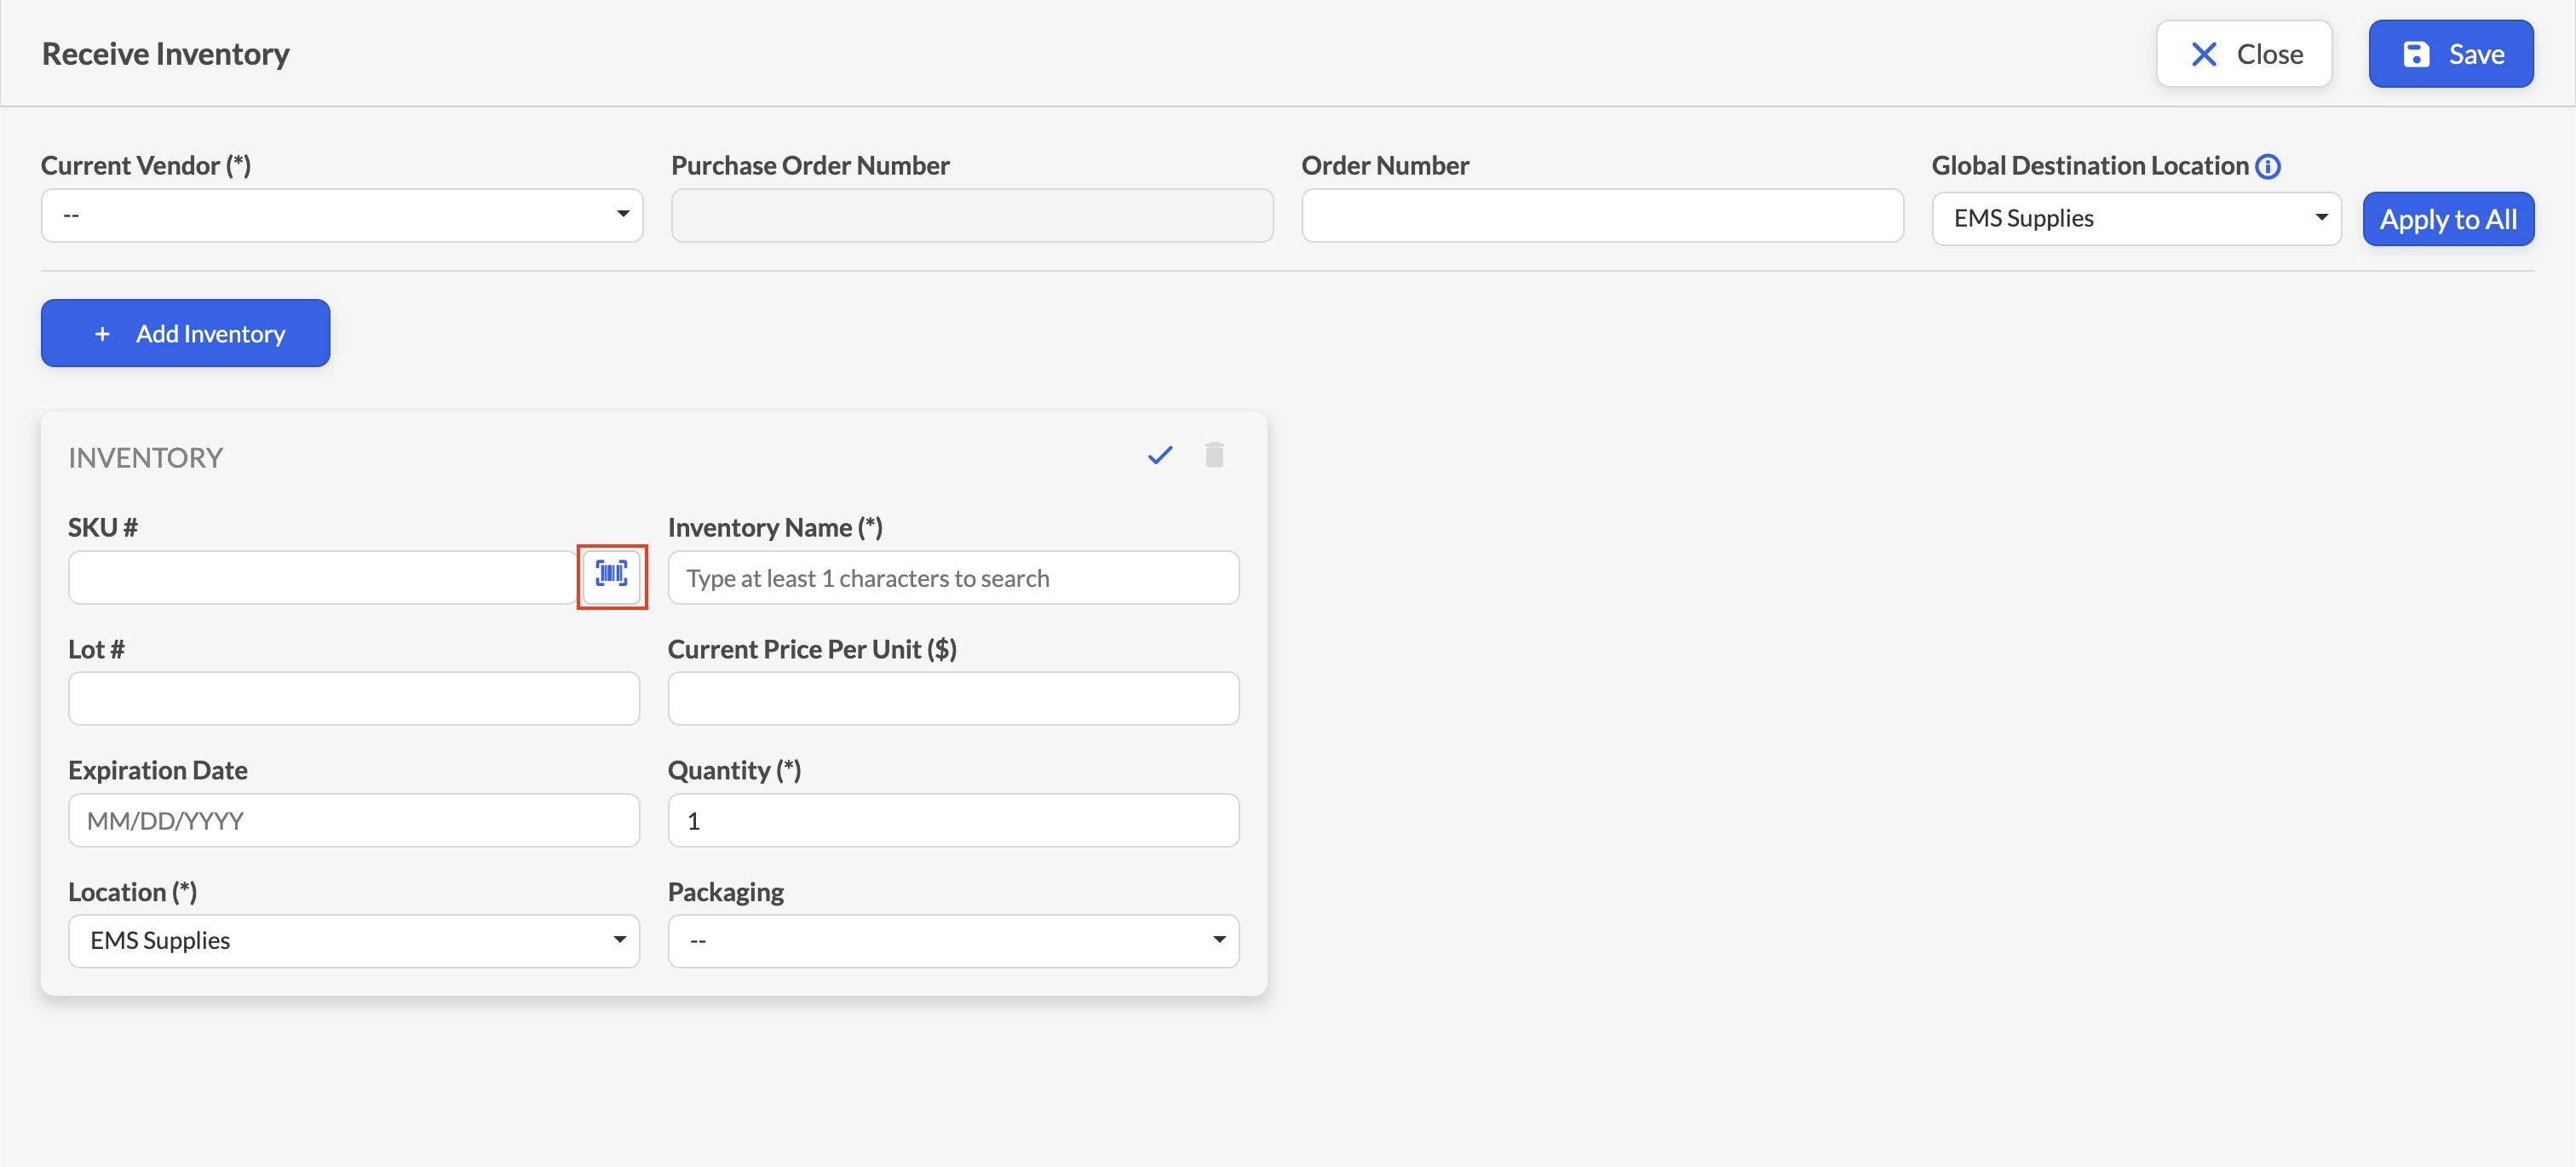The height and width of the screenshot is (1167, 2576).
Task: Expand the Packaging dropdown
Action: coord(953,941)
